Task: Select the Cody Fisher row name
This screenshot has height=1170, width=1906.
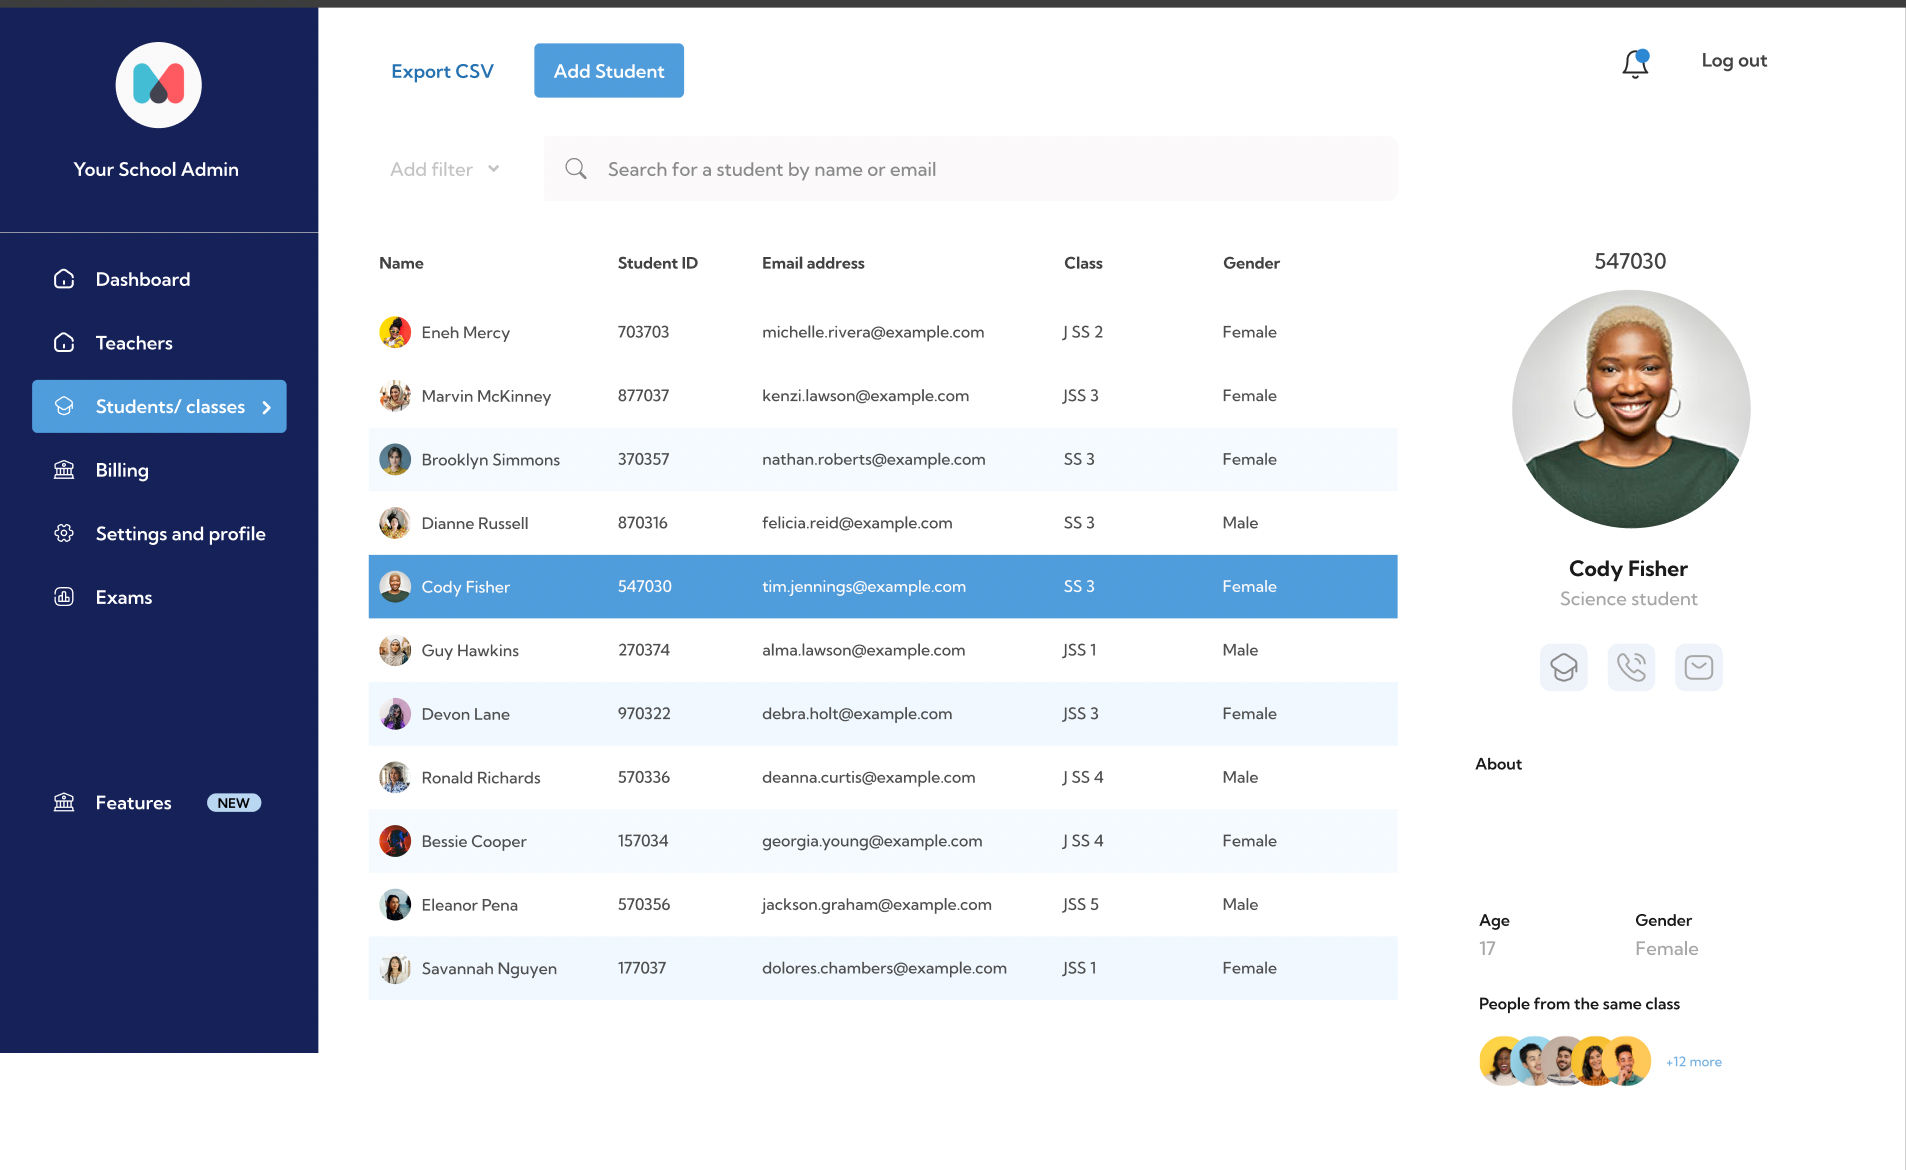Action: pos(466,587)
